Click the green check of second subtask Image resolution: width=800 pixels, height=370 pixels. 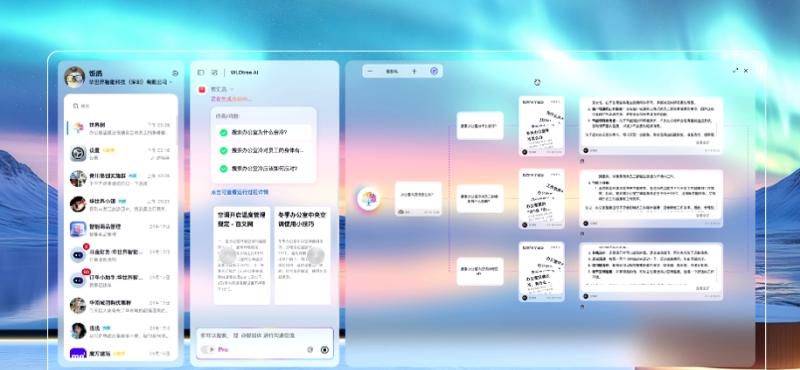click(223, 151)
